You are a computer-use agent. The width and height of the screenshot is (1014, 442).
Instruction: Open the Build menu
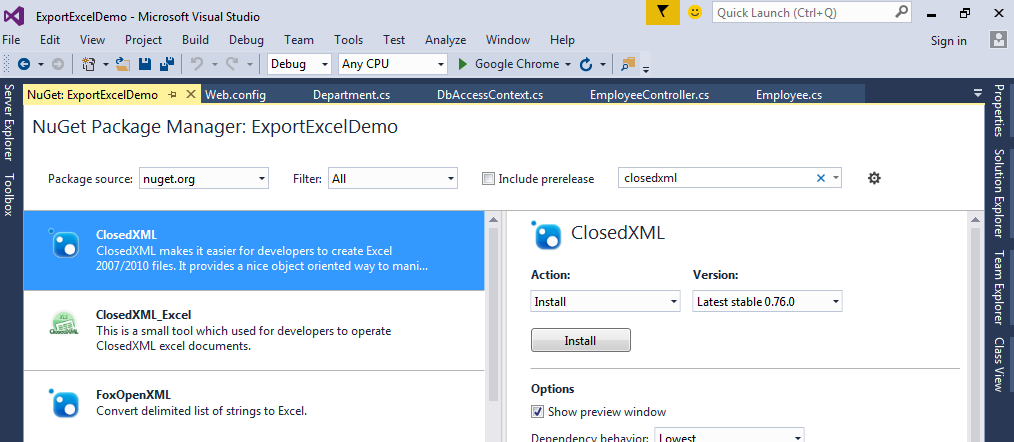tap(195, 40)
